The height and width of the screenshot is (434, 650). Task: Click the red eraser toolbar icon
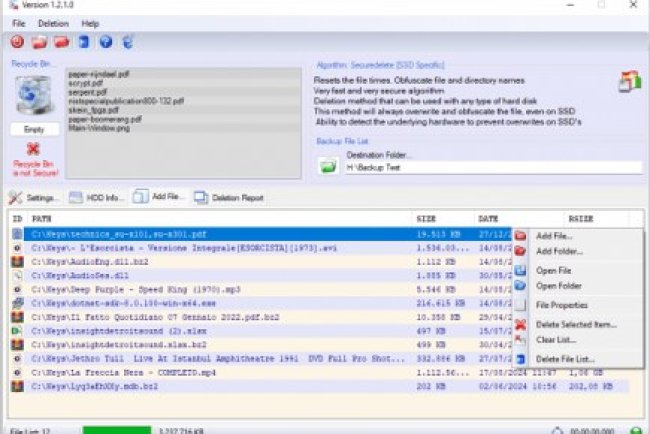pos(61,42)
